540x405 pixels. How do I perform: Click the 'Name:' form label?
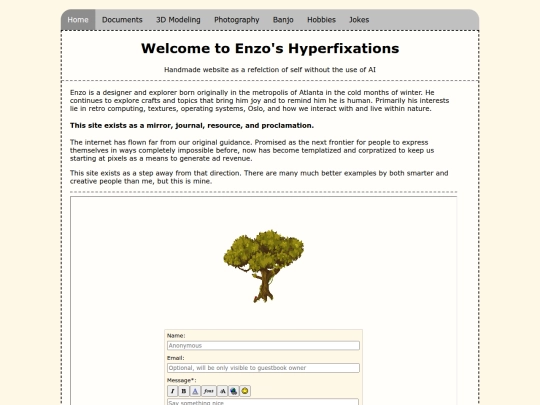coord(176,335)
